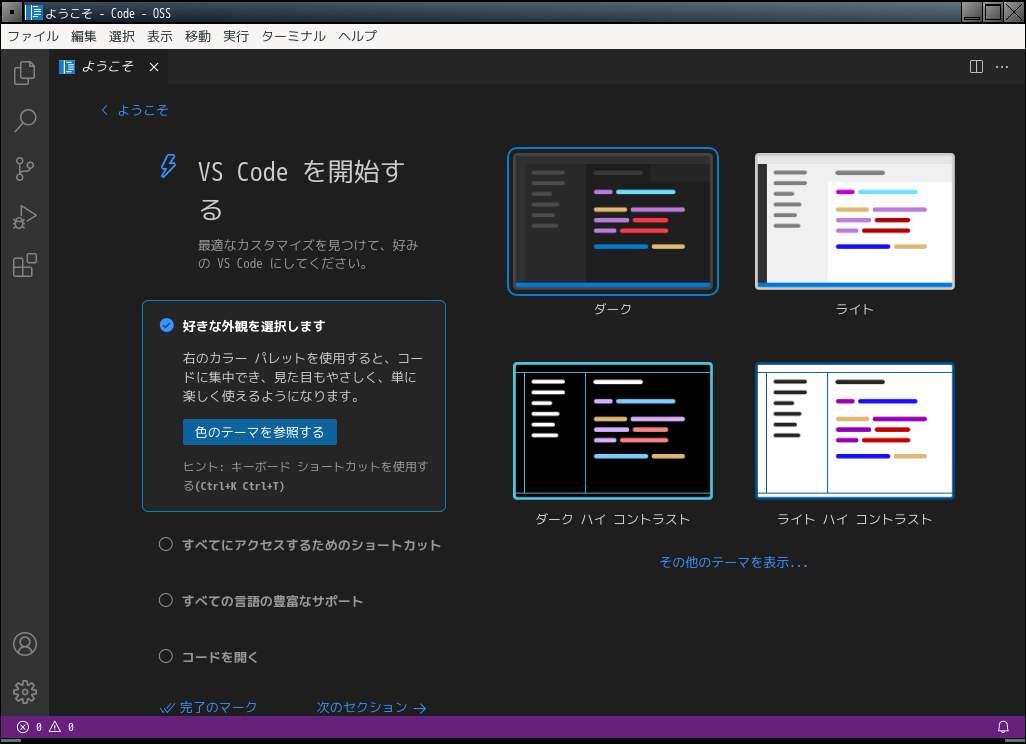Choose the ダーク ハイ コントラスト theme preview
The image size is (1026, 744).
[612, 431]
